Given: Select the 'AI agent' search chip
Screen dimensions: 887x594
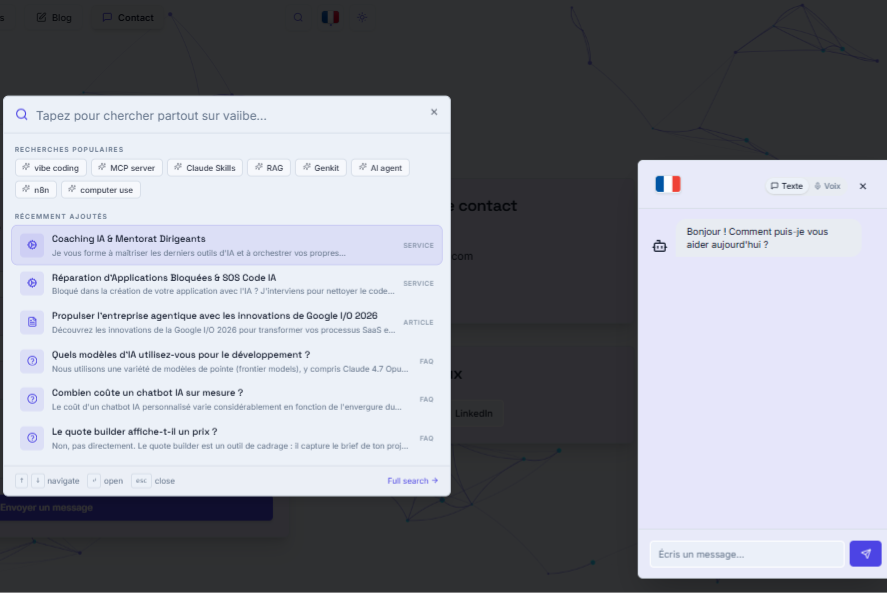Looking at the screenshot, I should coord(380,167).
